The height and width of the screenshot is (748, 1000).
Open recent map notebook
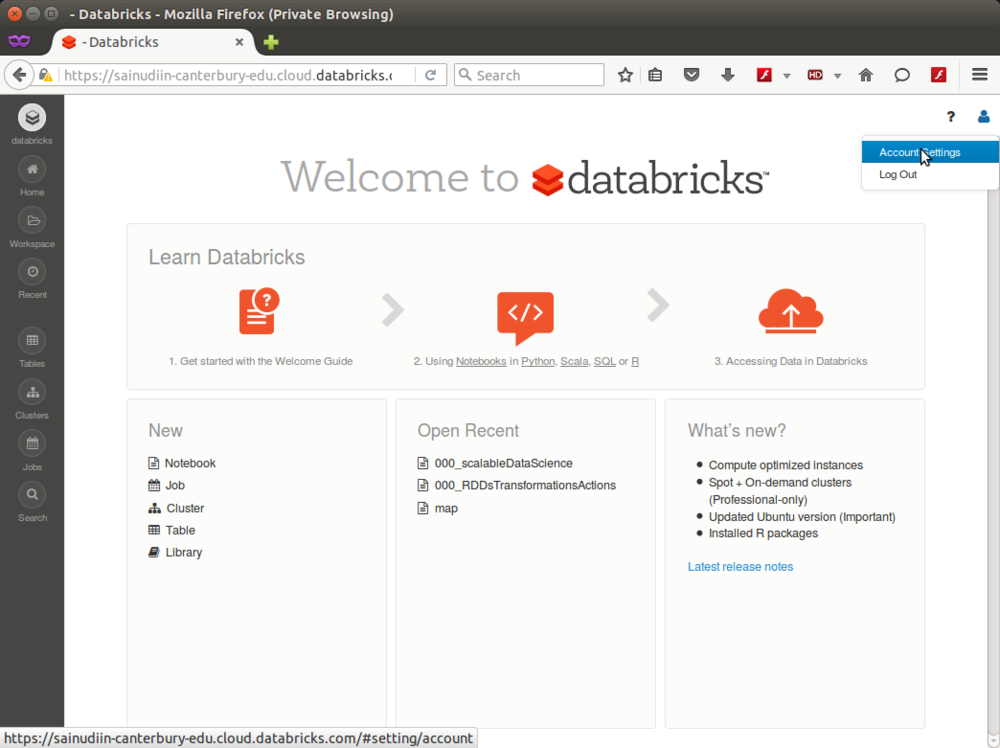[438, 508]
